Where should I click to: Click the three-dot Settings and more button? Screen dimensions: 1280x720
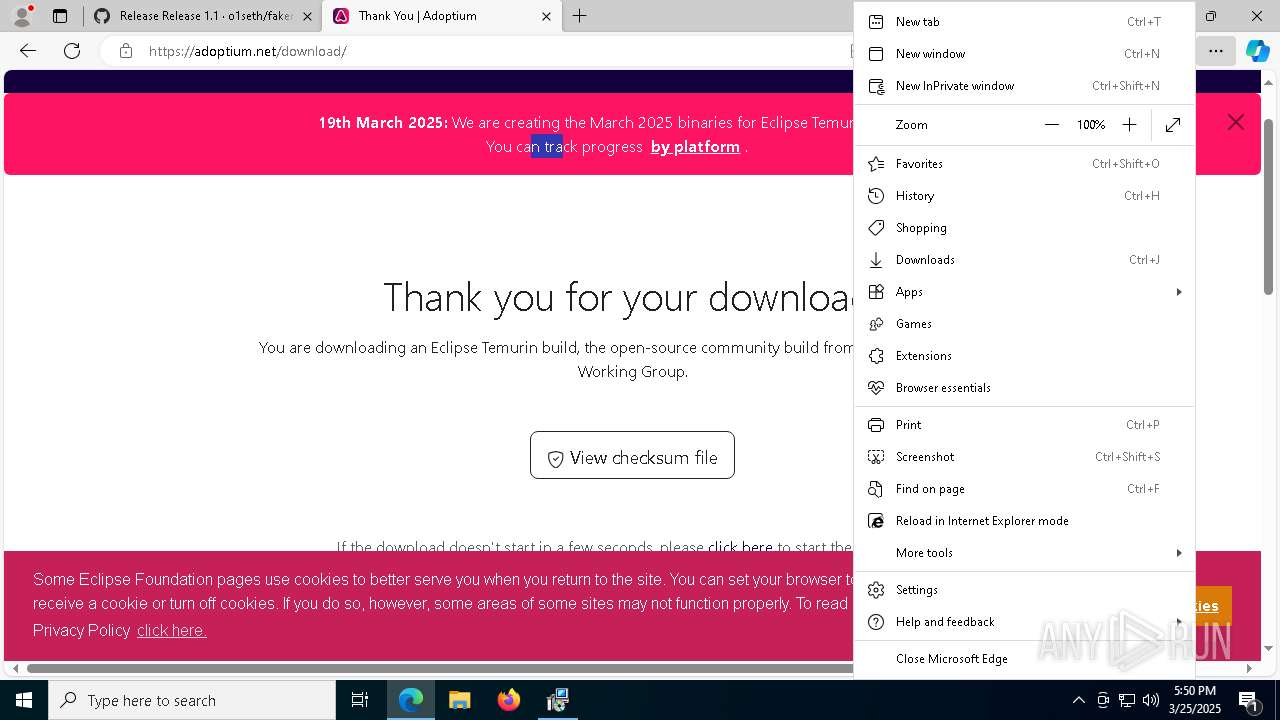point(1215,51)
